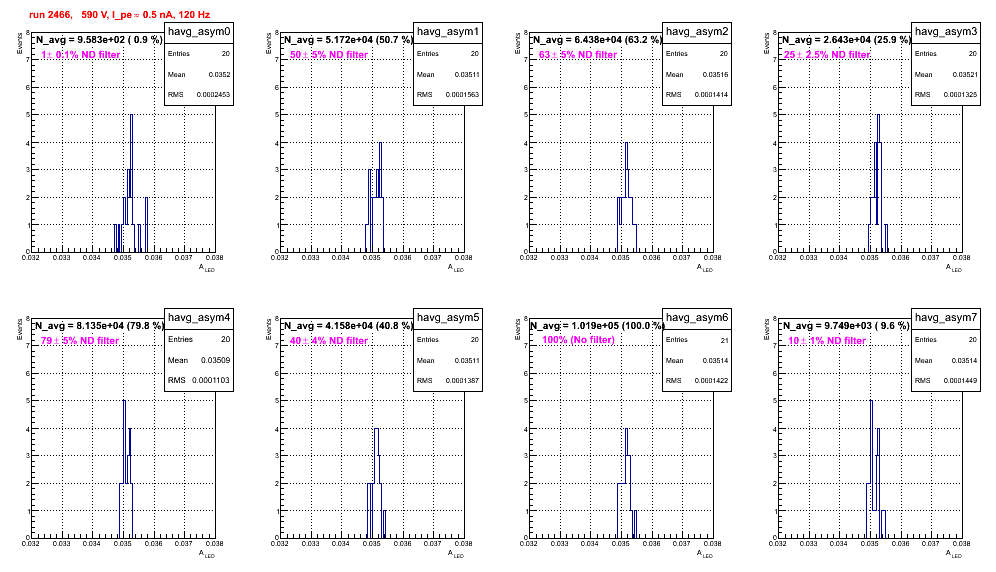This screenshot has height=572, width=996.
Task: Select the havg_asym1 stats box title
Action: [x=448, y=32]
